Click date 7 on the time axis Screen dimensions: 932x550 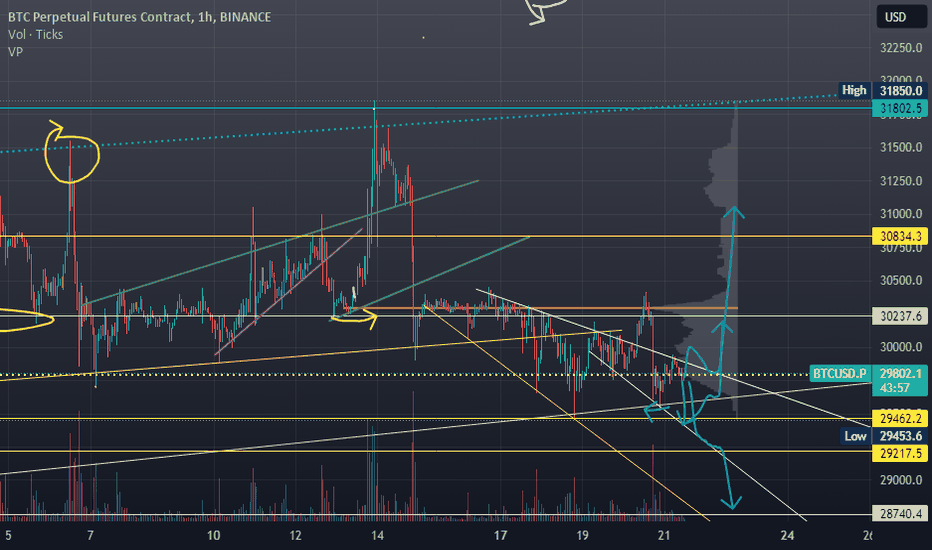90,536
